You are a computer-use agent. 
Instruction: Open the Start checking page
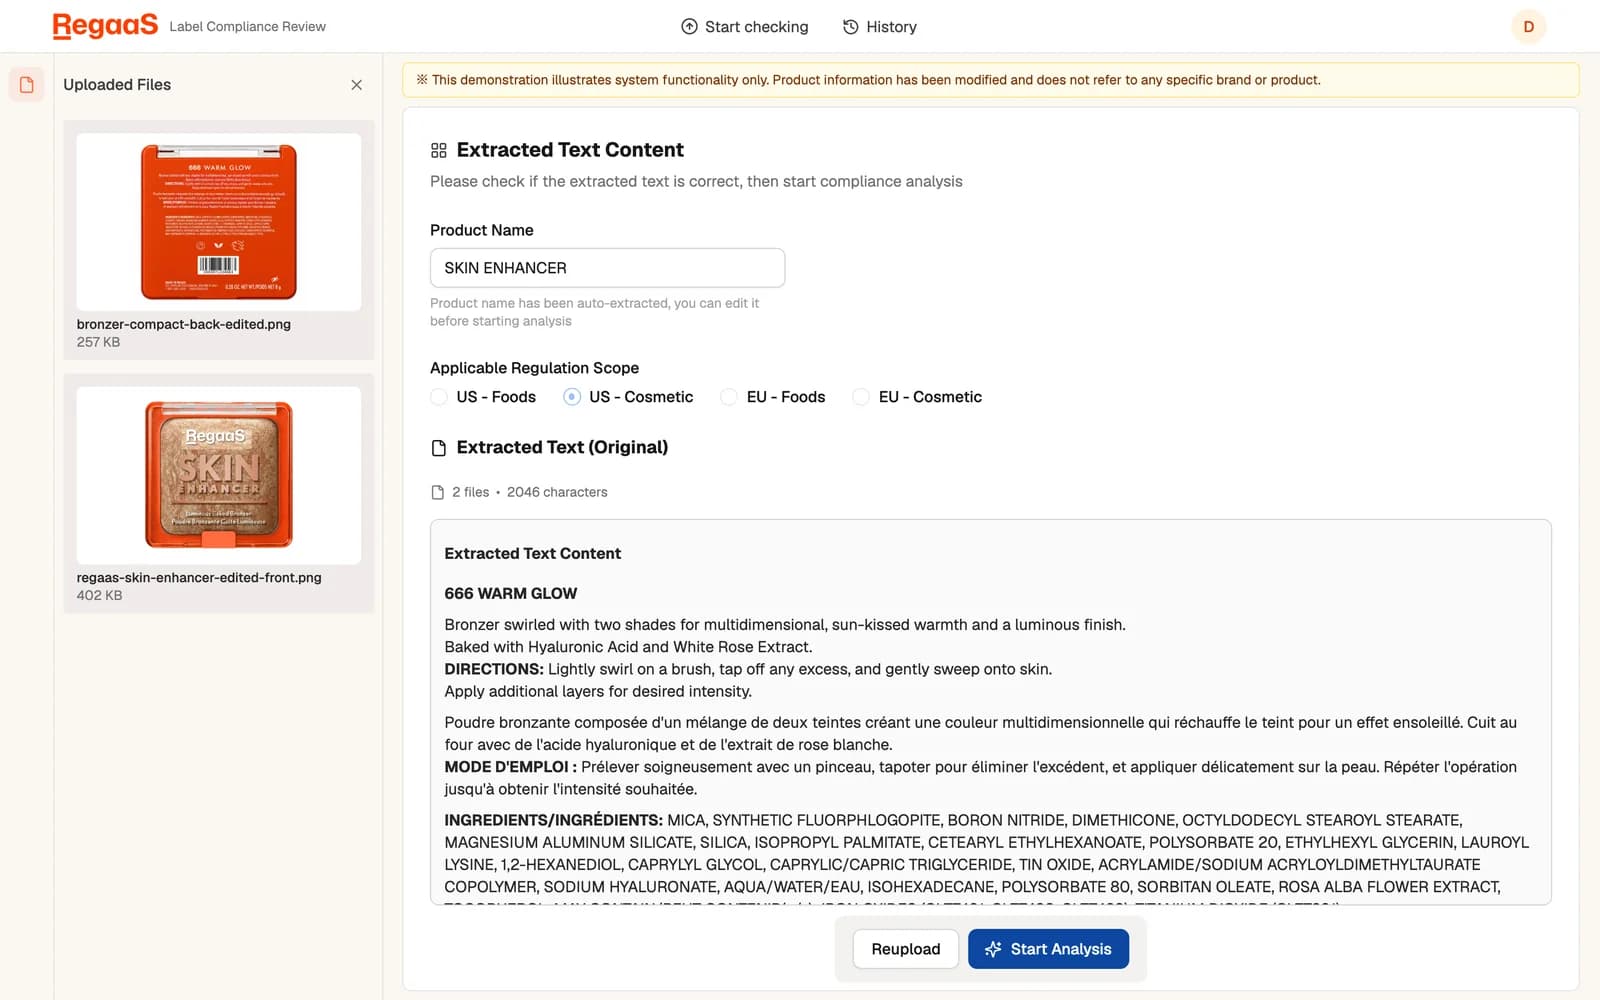coord(745,27)
